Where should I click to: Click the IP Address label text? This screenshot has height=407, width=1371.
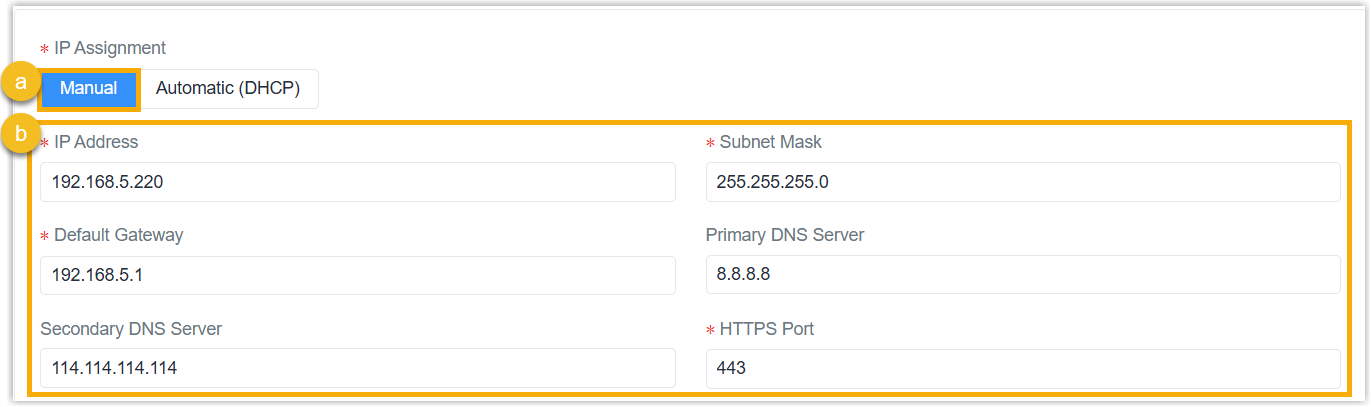point(96,142)
